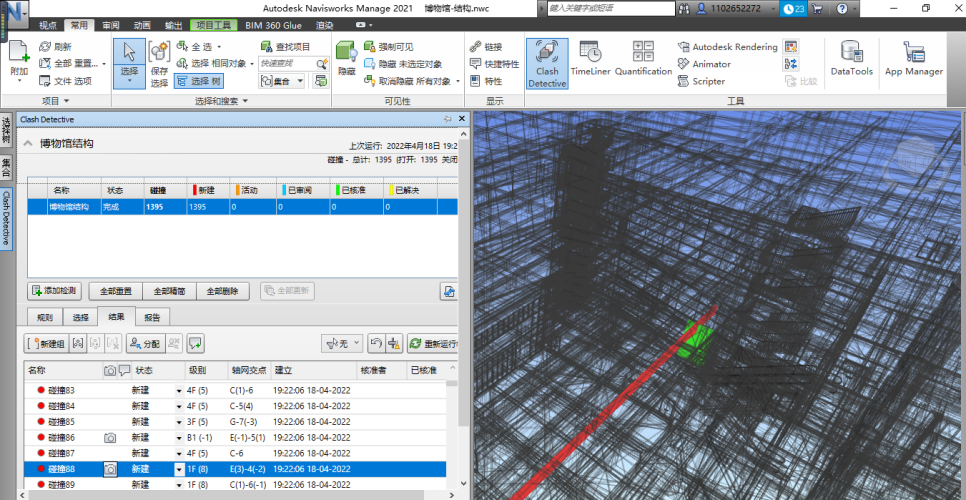
Task: Click 链接 (Links) in display group
Action: tap(486, 47)
